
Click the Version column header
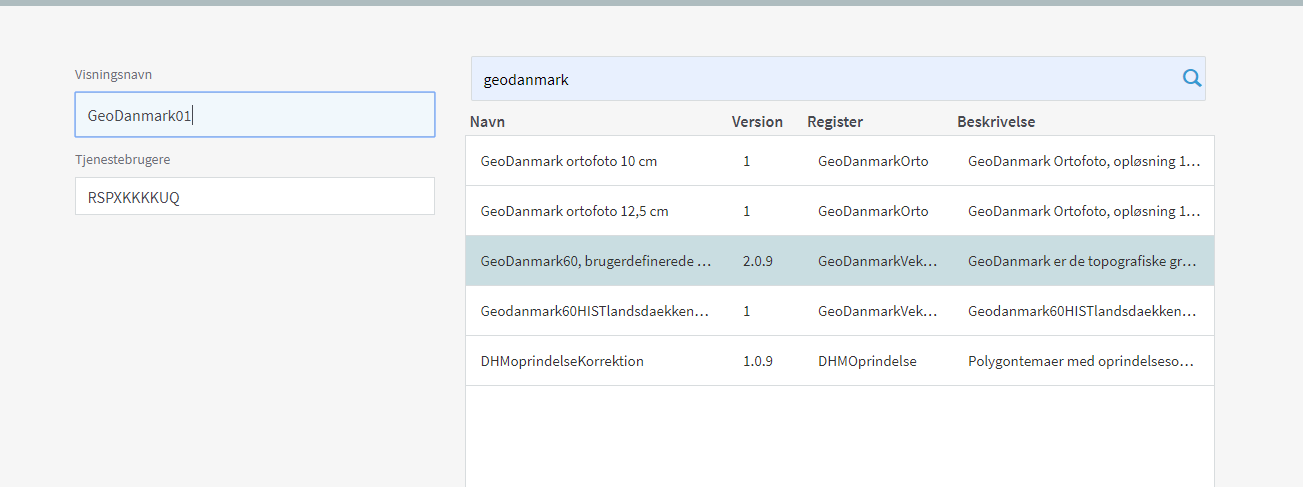(757, 122)
